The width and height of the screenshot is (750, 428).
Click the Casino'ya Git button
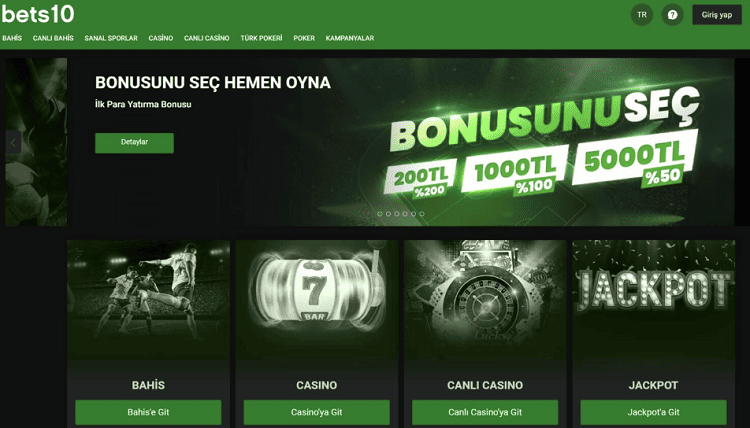pyautogui.click(x=317, y=412)
